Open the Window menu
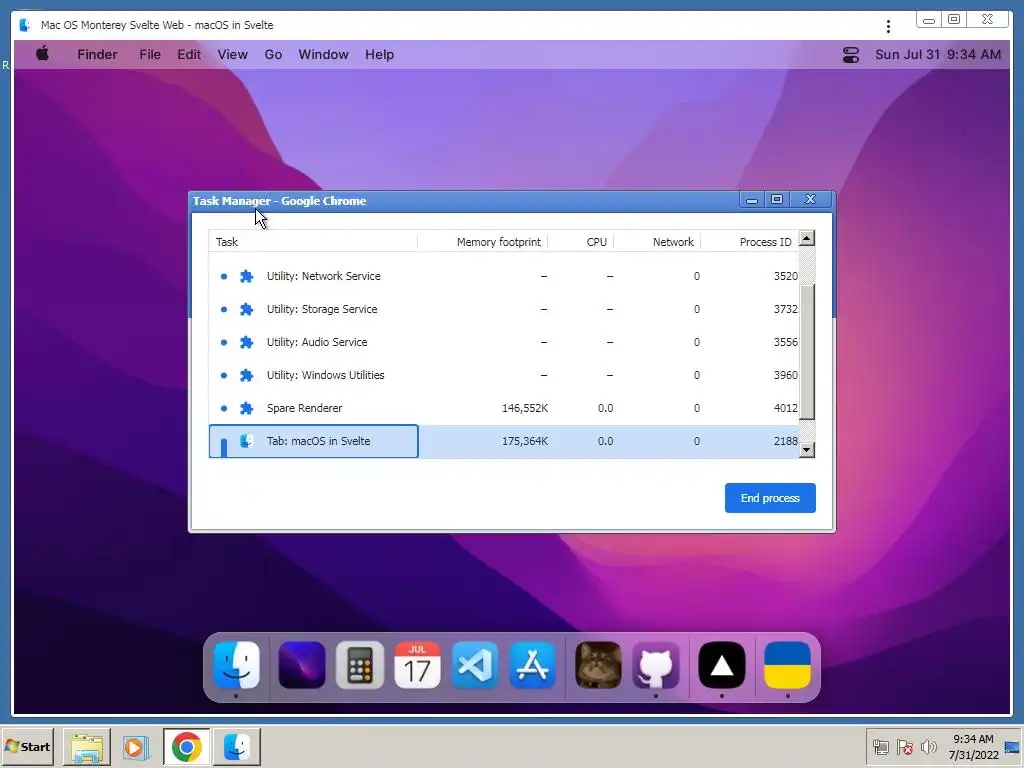 click(323, 55)
